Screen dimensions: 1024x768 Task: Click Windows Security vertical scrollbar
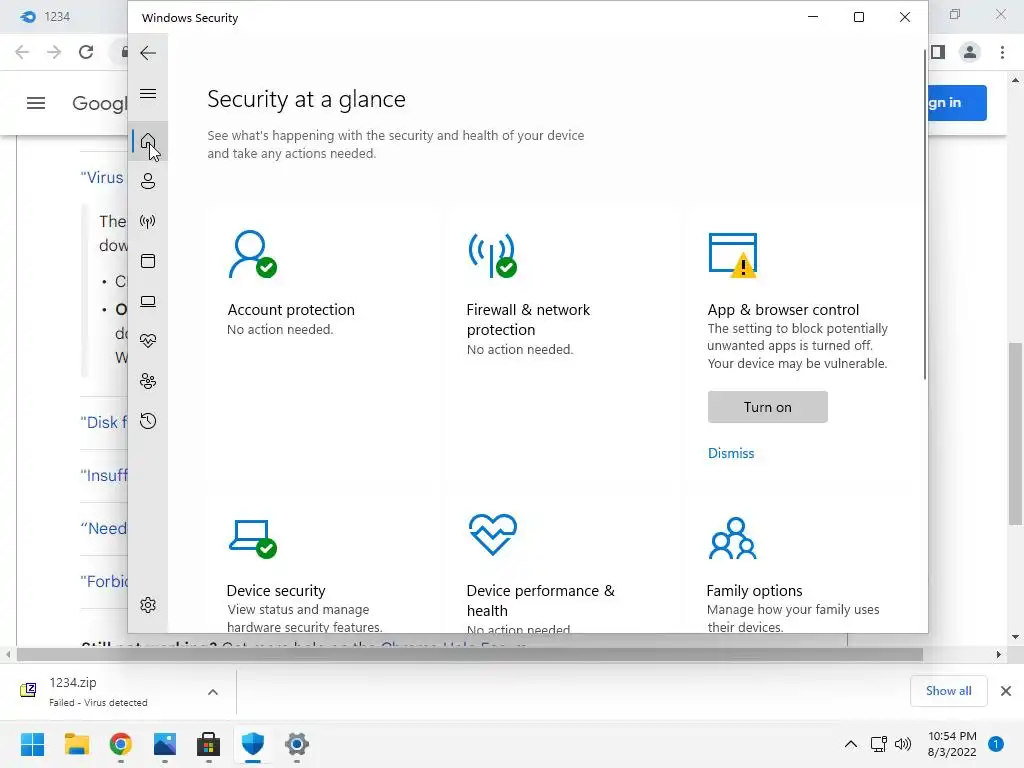925,216
